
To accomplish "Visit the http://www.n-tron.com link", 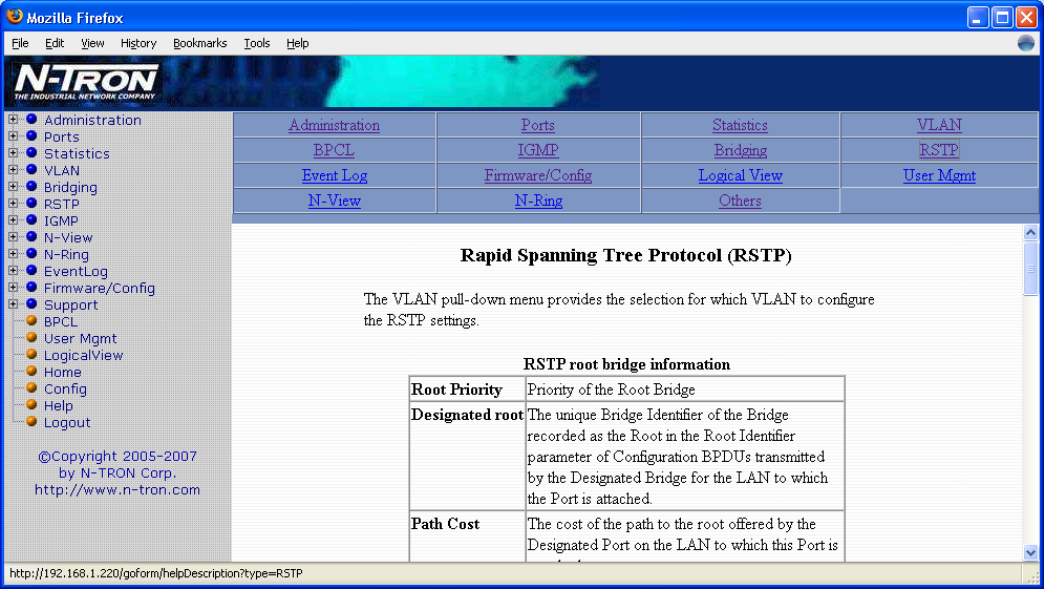I will click(x=117, y=490).
